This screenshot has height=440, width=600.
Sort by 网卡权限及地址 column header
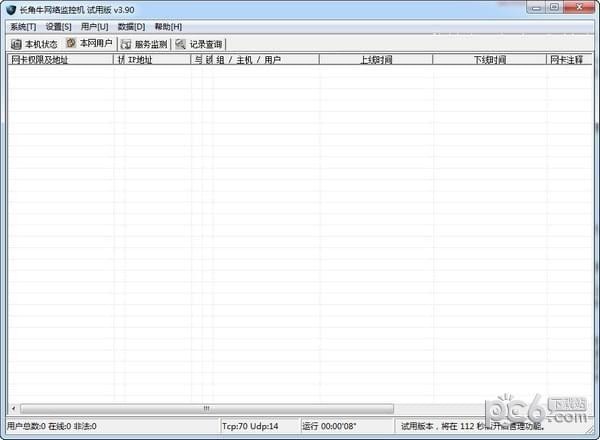(60, 60)
